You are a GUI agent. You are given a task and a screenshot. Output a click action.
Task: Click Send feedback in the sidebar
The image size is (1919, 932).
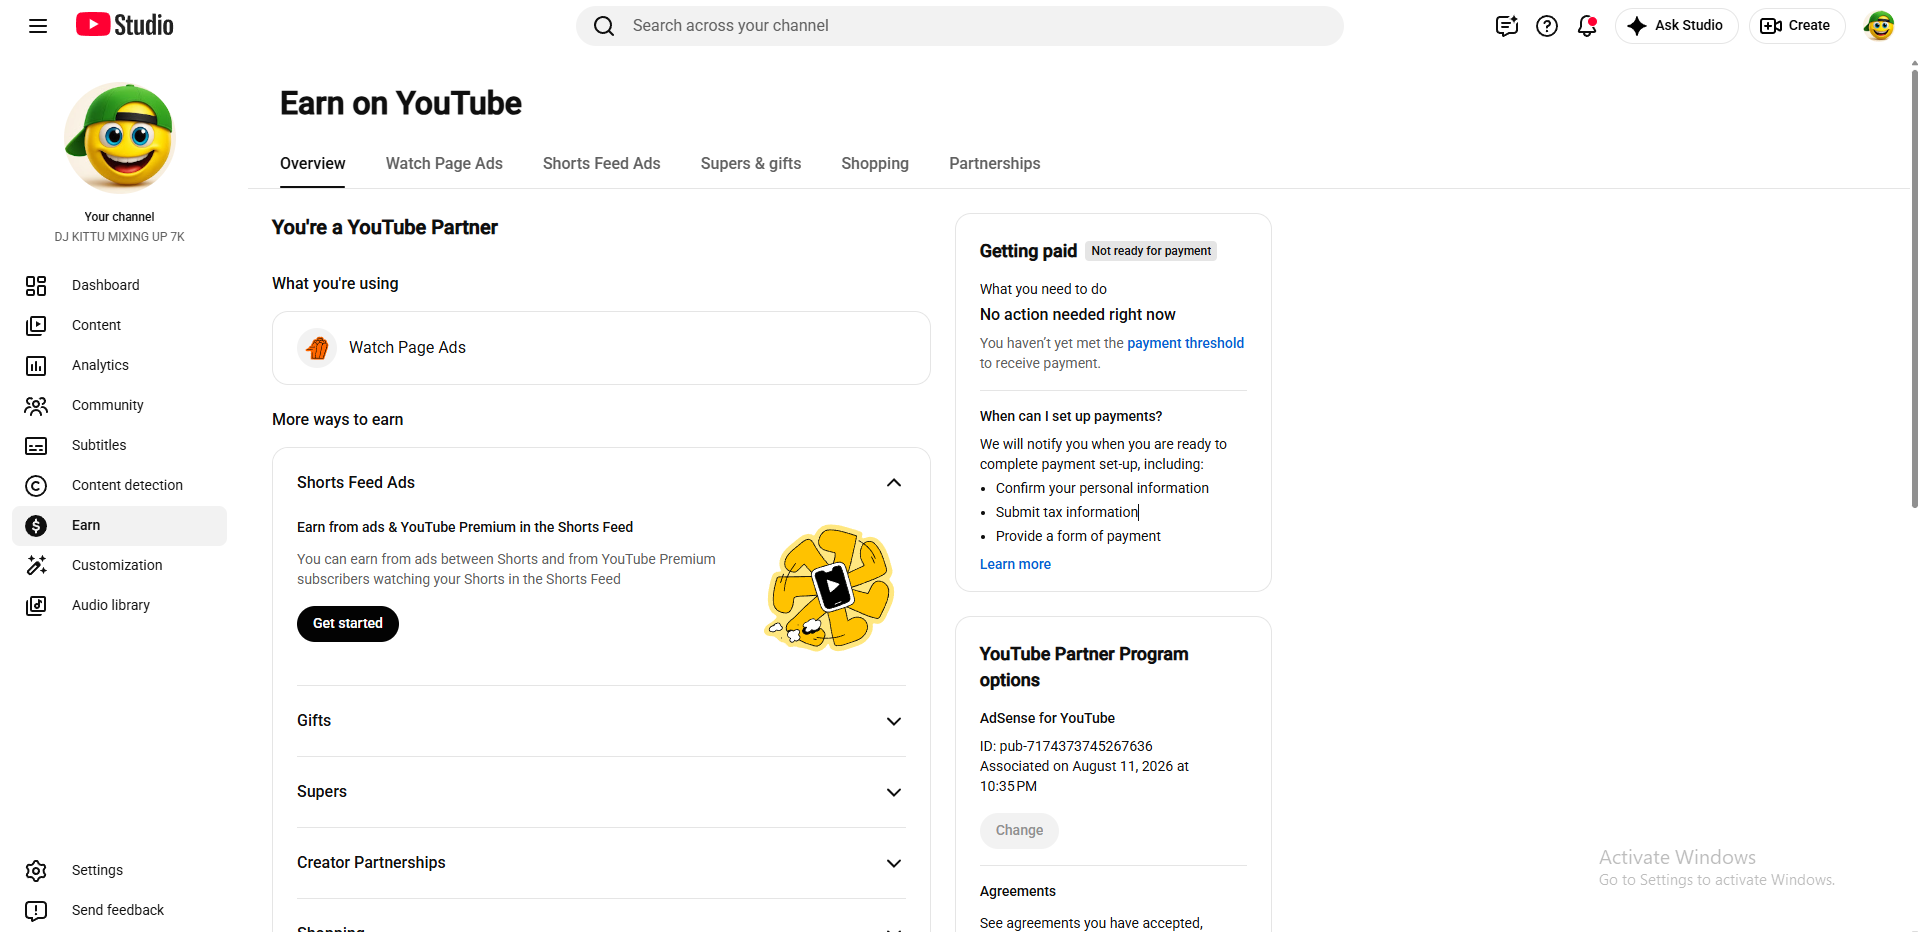(x=120, y=911)
